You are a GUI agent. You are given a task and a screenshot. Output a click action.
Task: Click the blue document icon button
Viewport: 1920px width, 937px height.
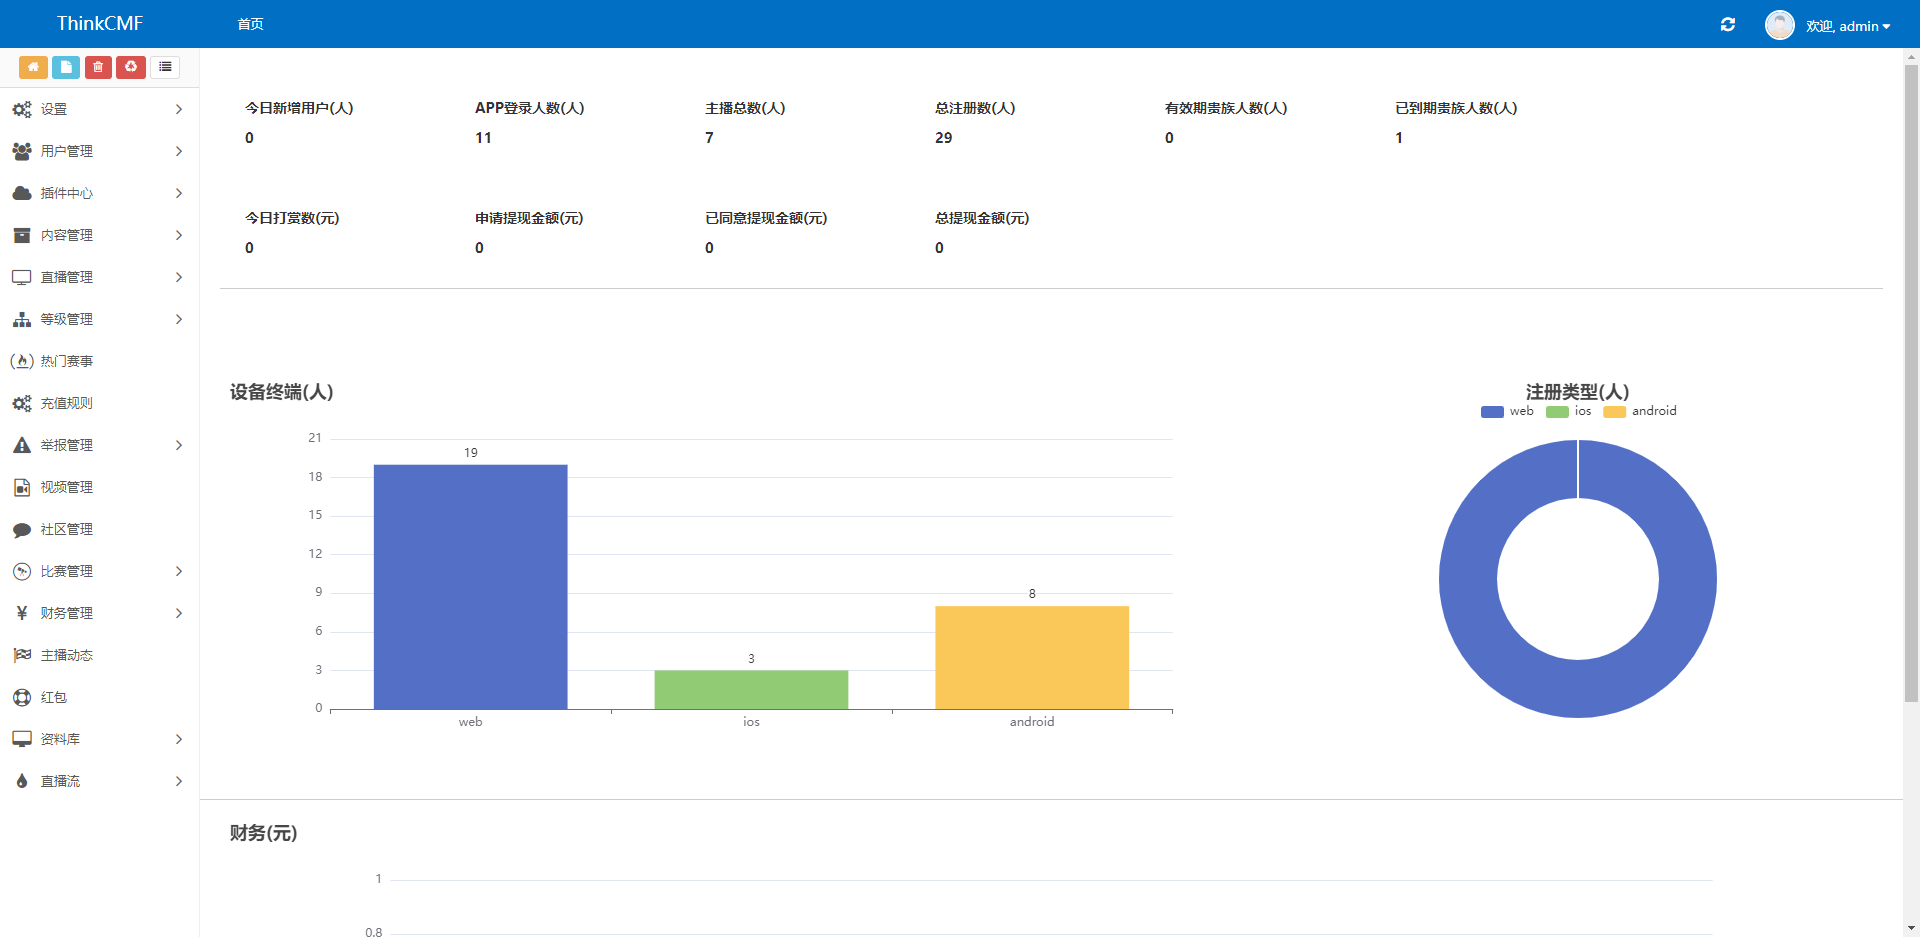(x=66, y=67)
